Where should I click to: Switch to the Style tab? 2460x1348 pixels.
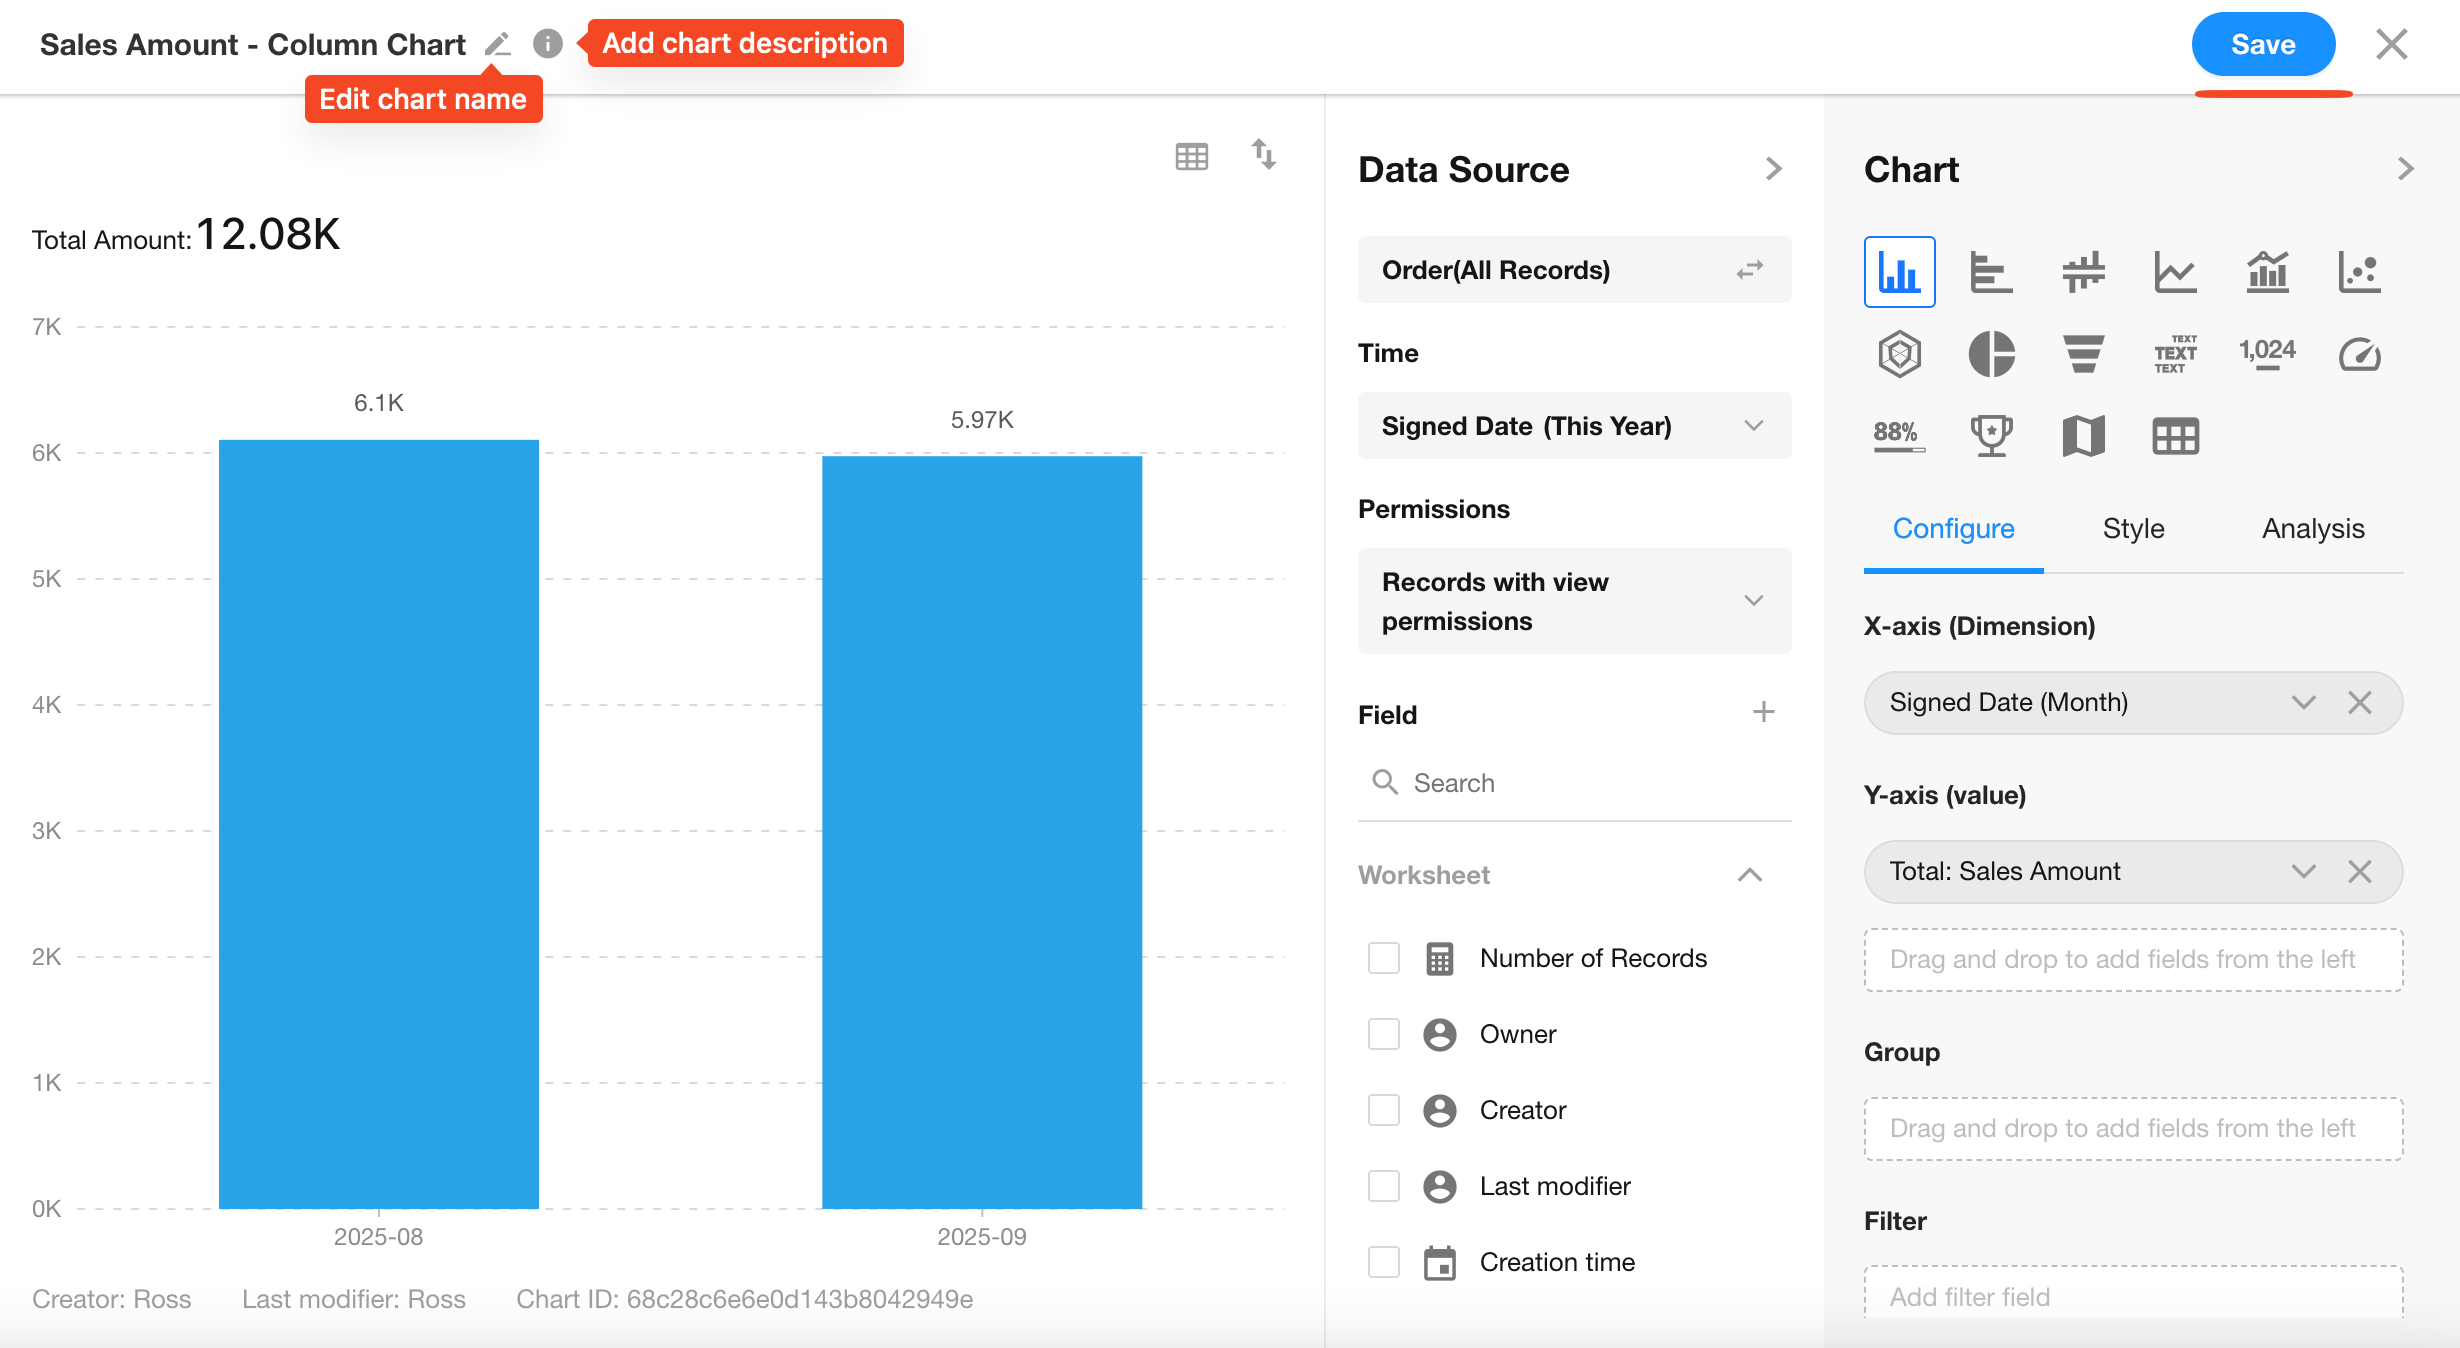click(x=2133, y=529)
